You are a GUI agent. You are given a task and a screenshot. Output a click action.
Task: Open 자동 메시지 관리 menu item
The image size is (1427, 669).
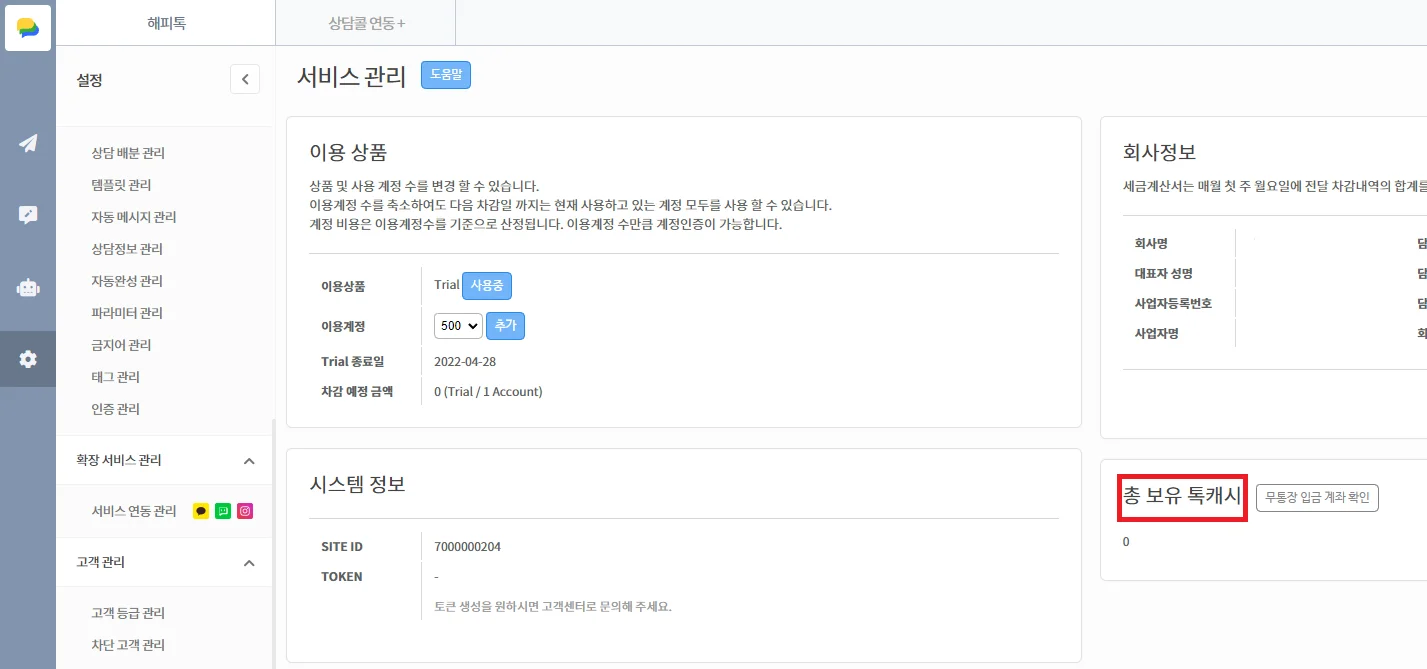134,217
